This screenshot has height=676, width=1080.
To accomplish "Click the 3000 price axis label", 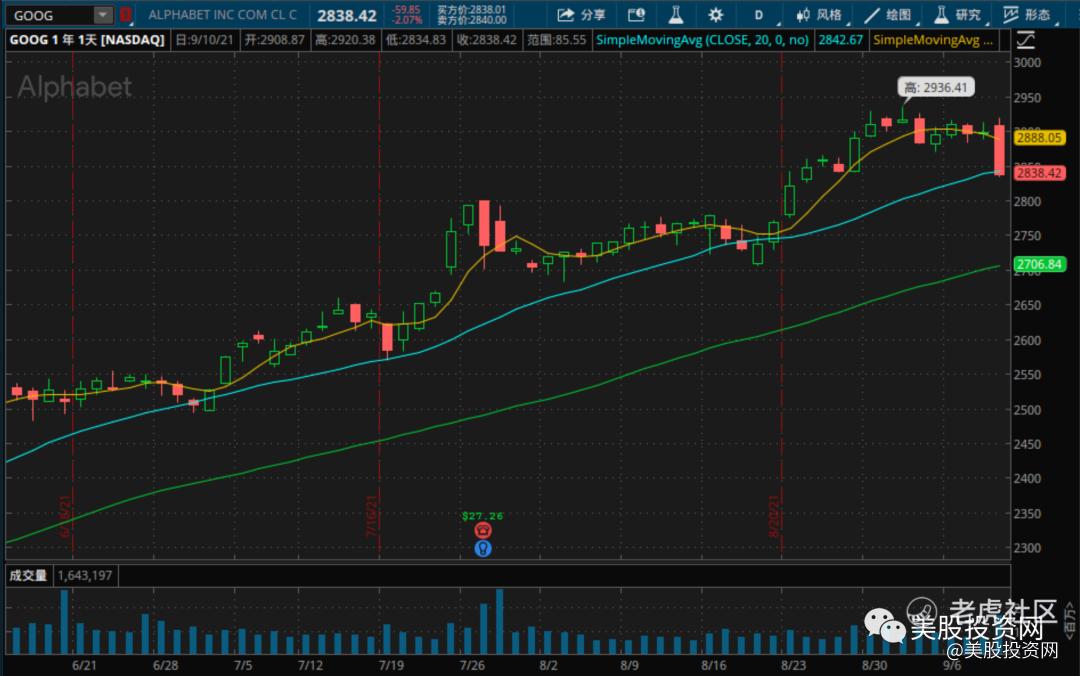I will (x=1028, y=62).
